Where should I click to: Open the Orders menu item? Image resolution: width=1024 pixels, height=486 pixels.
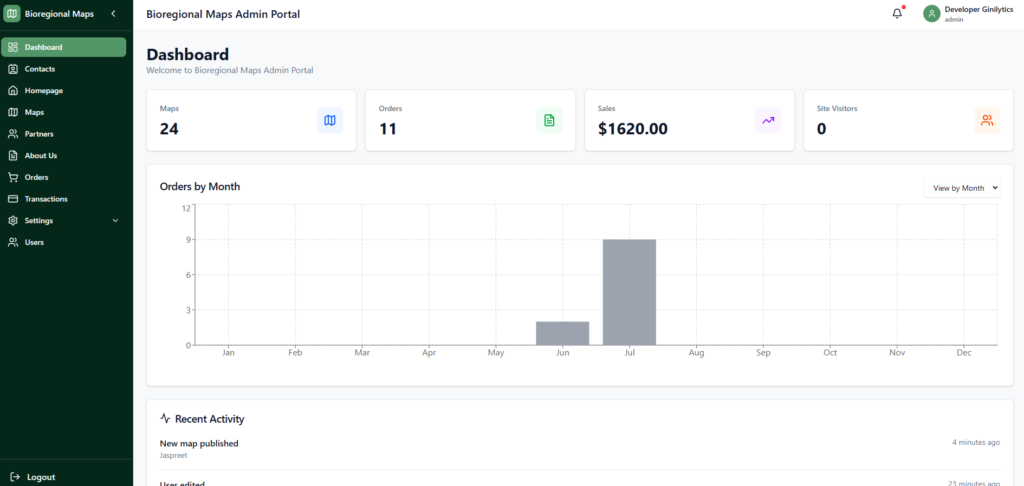pyautogui.click(x=64, y=177)
